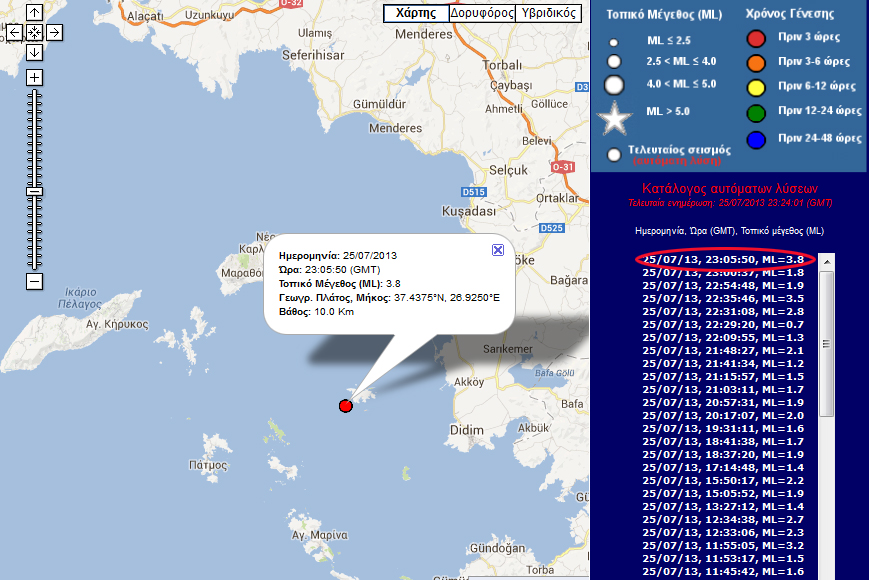This screenshot has height=580, width=869.
Task: Click the red earthquake marker on map
Action: (345, 405)
